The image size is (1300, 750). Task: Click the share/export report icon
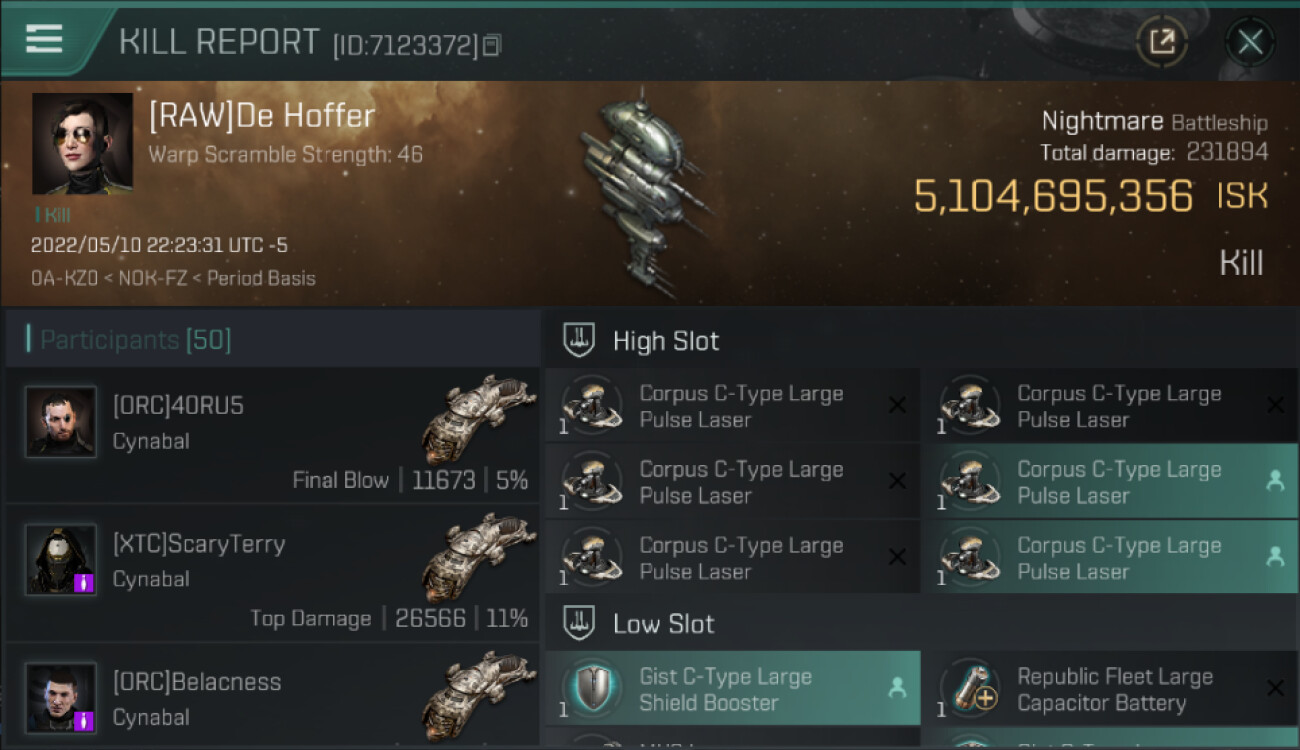click(1162, 42)
